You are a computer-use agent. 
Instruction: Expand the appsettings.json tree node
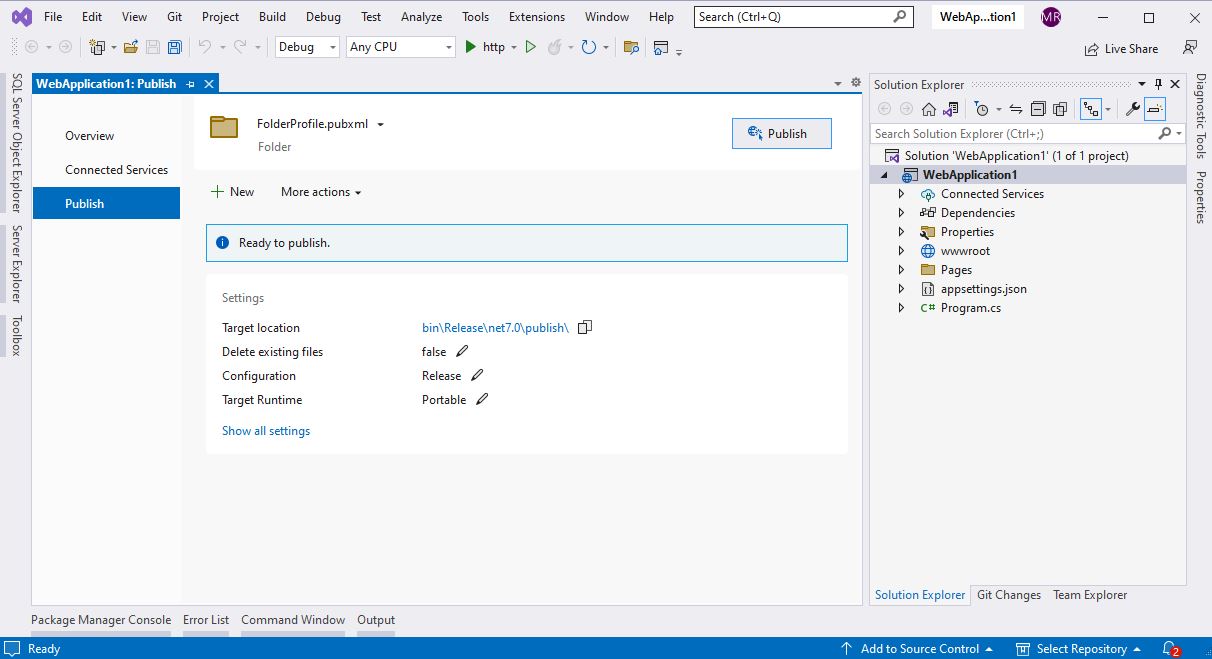[901, 289]
